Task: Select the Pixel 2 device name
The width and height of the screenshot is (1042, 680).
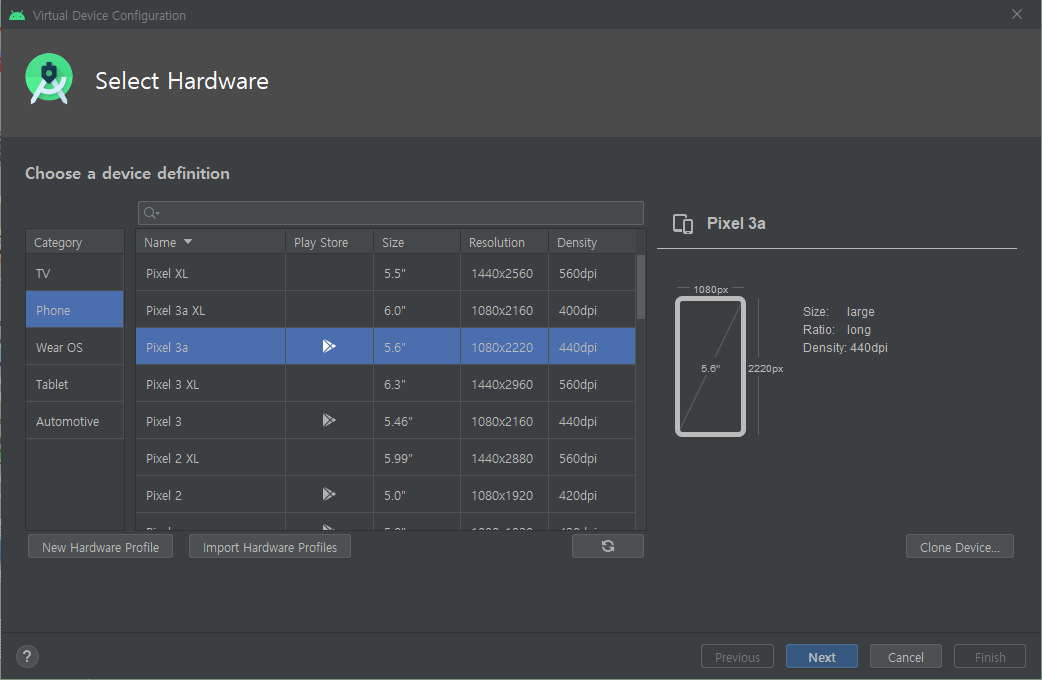Action: click(x=163, y=495)
